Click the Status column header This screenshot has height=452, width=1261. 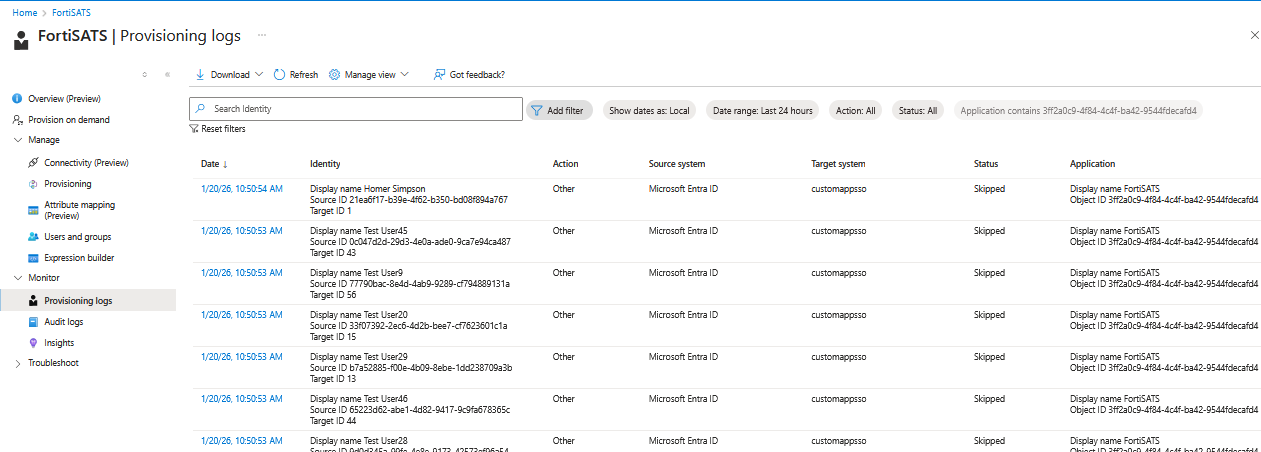click(986, 163)
